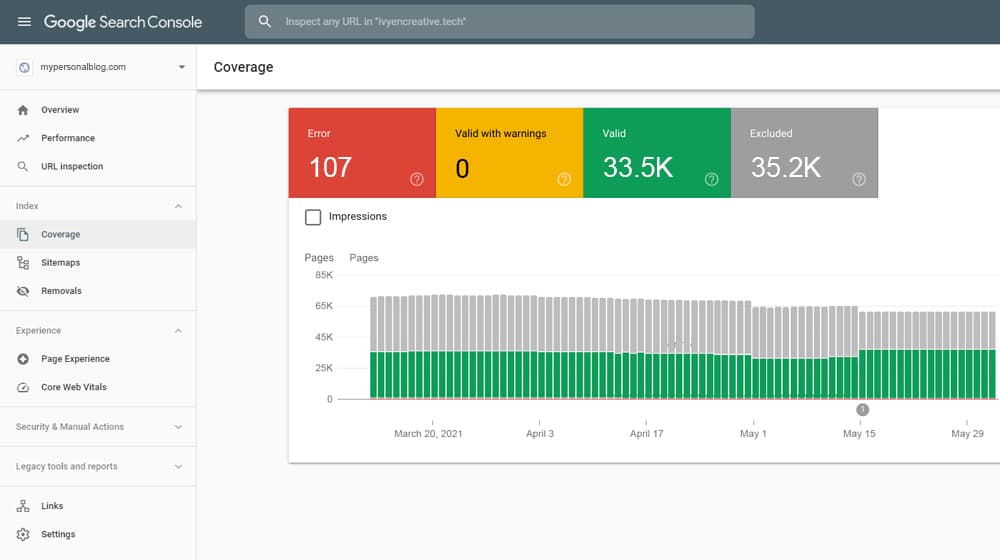Click the Inspect any URL search field
This screenshot has width=1000, height=560.
tap(499, 22)
